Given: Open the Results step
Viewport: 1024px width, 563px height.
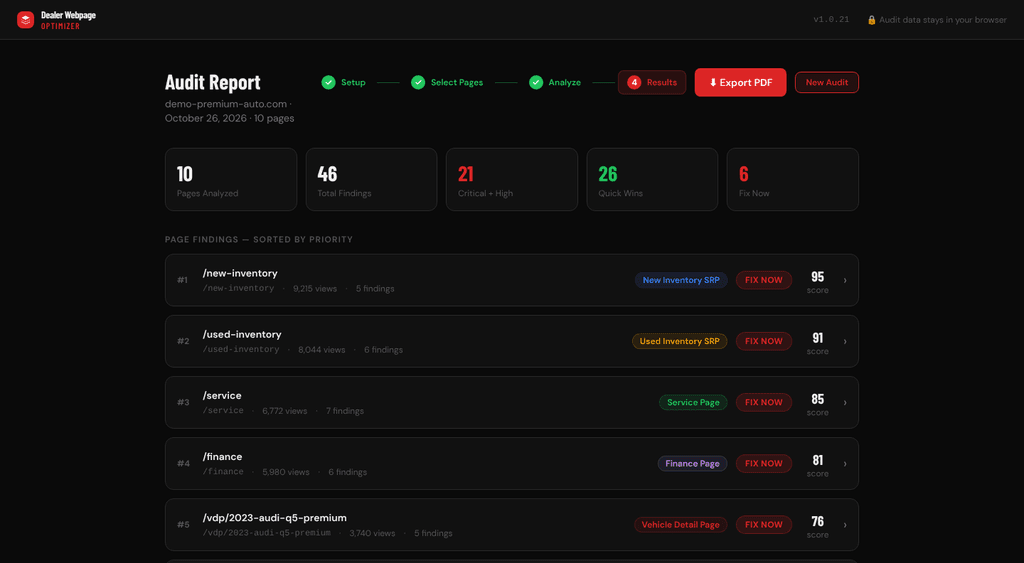Looking at the screenshot, I should pos(652,82).
